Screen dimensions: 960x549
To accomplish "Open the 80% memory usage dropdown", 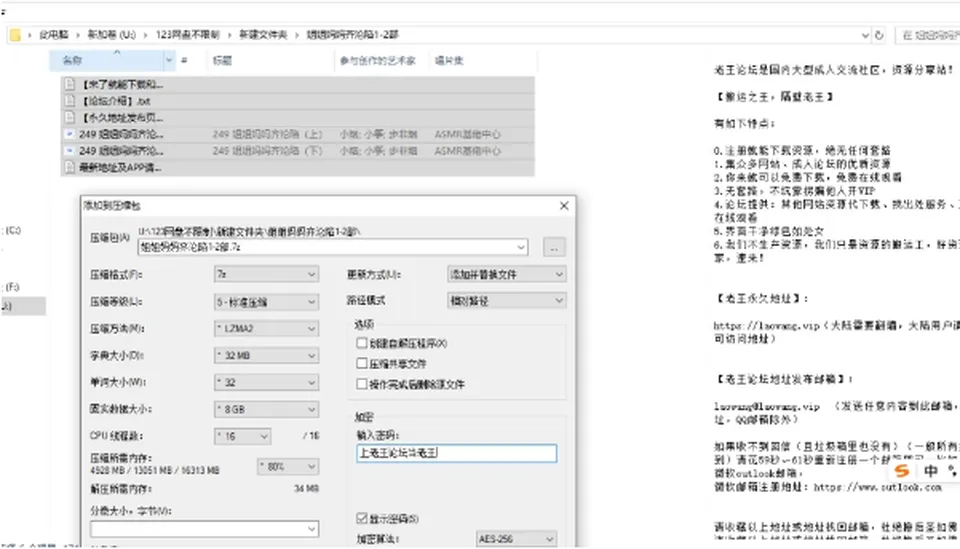I will pyautogui.click(x=288, y=466).
